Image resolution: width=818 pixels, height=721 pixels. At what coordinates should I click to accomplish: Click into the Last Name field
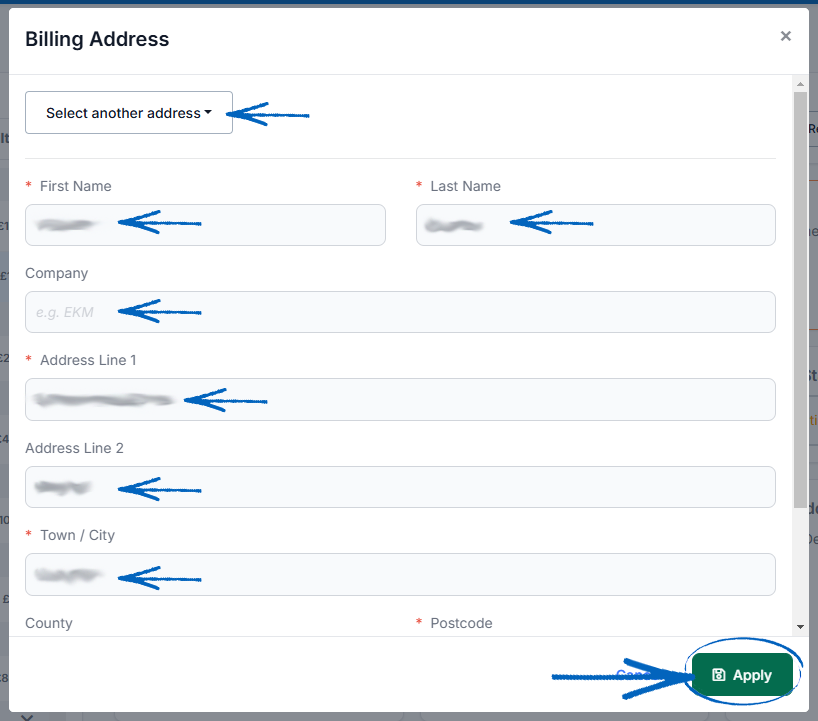(596, 225)
